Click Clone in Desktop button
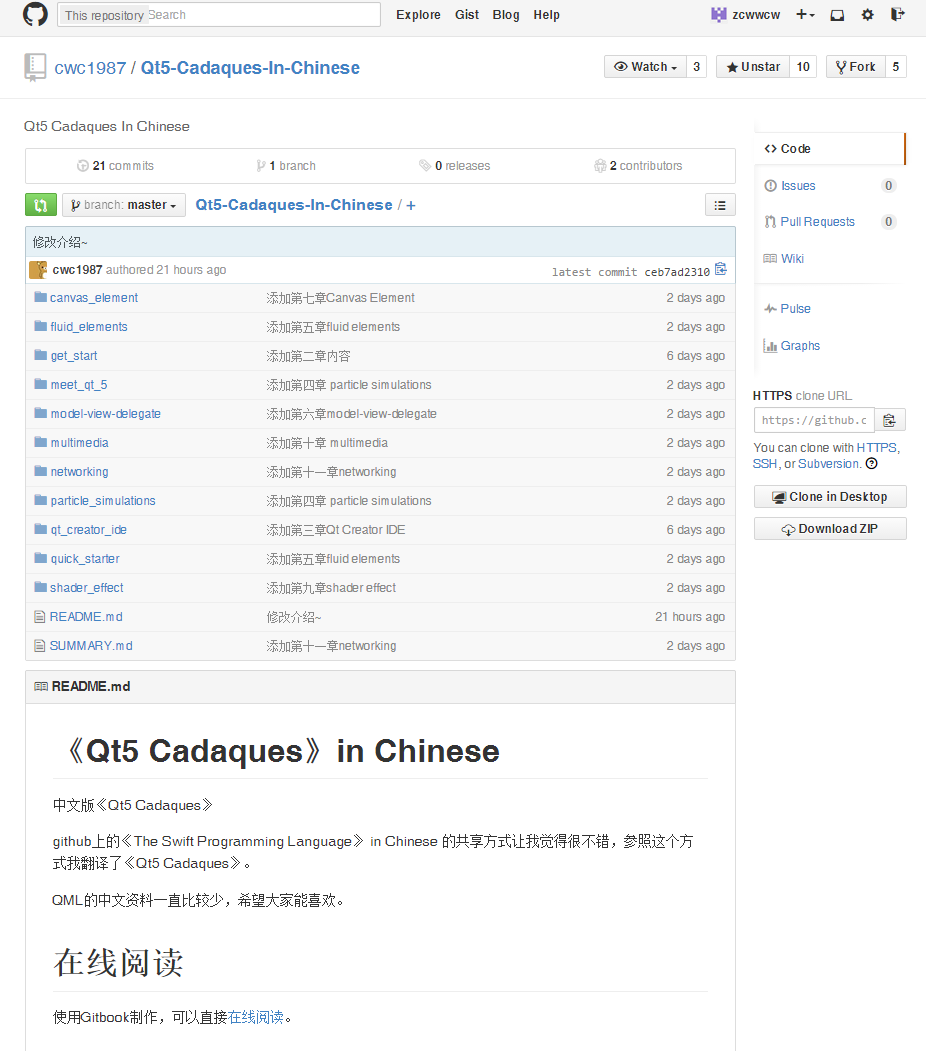This screenshot has height=1051, width=926. (830, 497)
